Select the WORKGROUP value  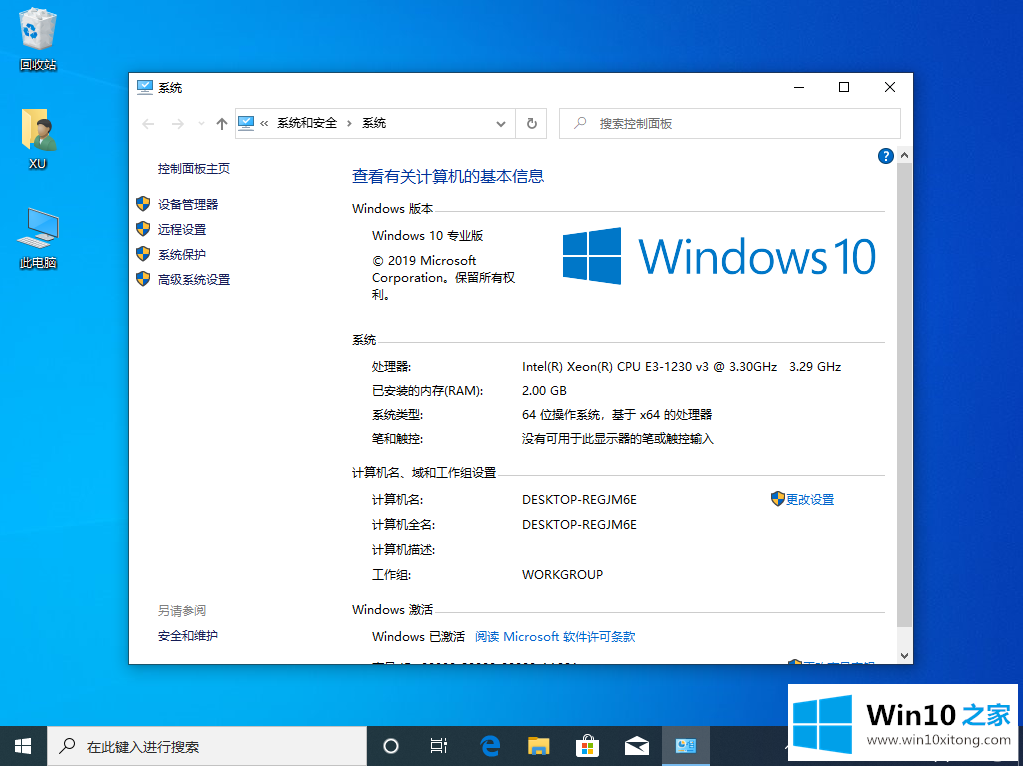pyautogui.click(x=562, y=575)
